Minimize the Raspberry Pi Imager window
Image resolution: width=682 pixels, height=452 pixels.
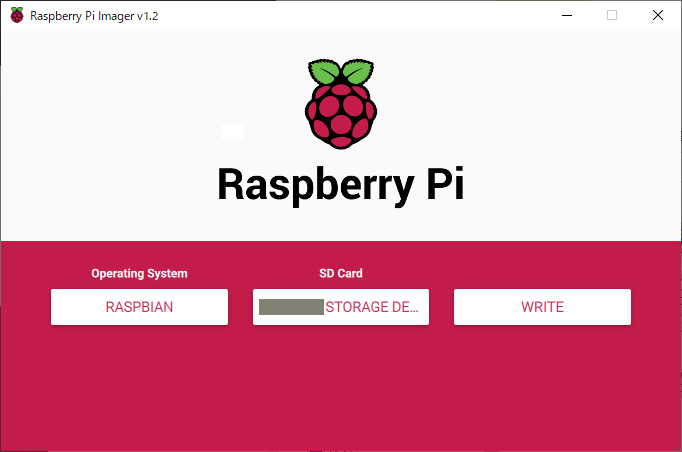[x=567, y=15]
